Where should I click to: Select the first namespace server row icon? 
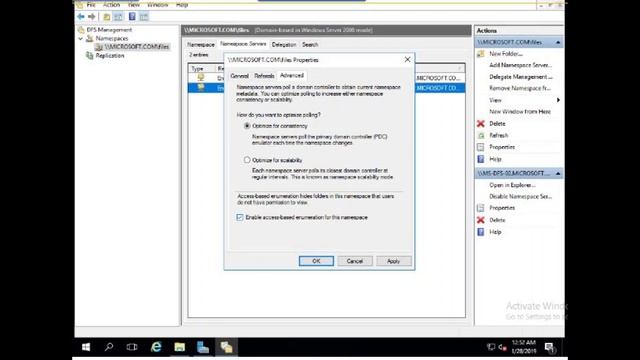(x=200, y=78)
